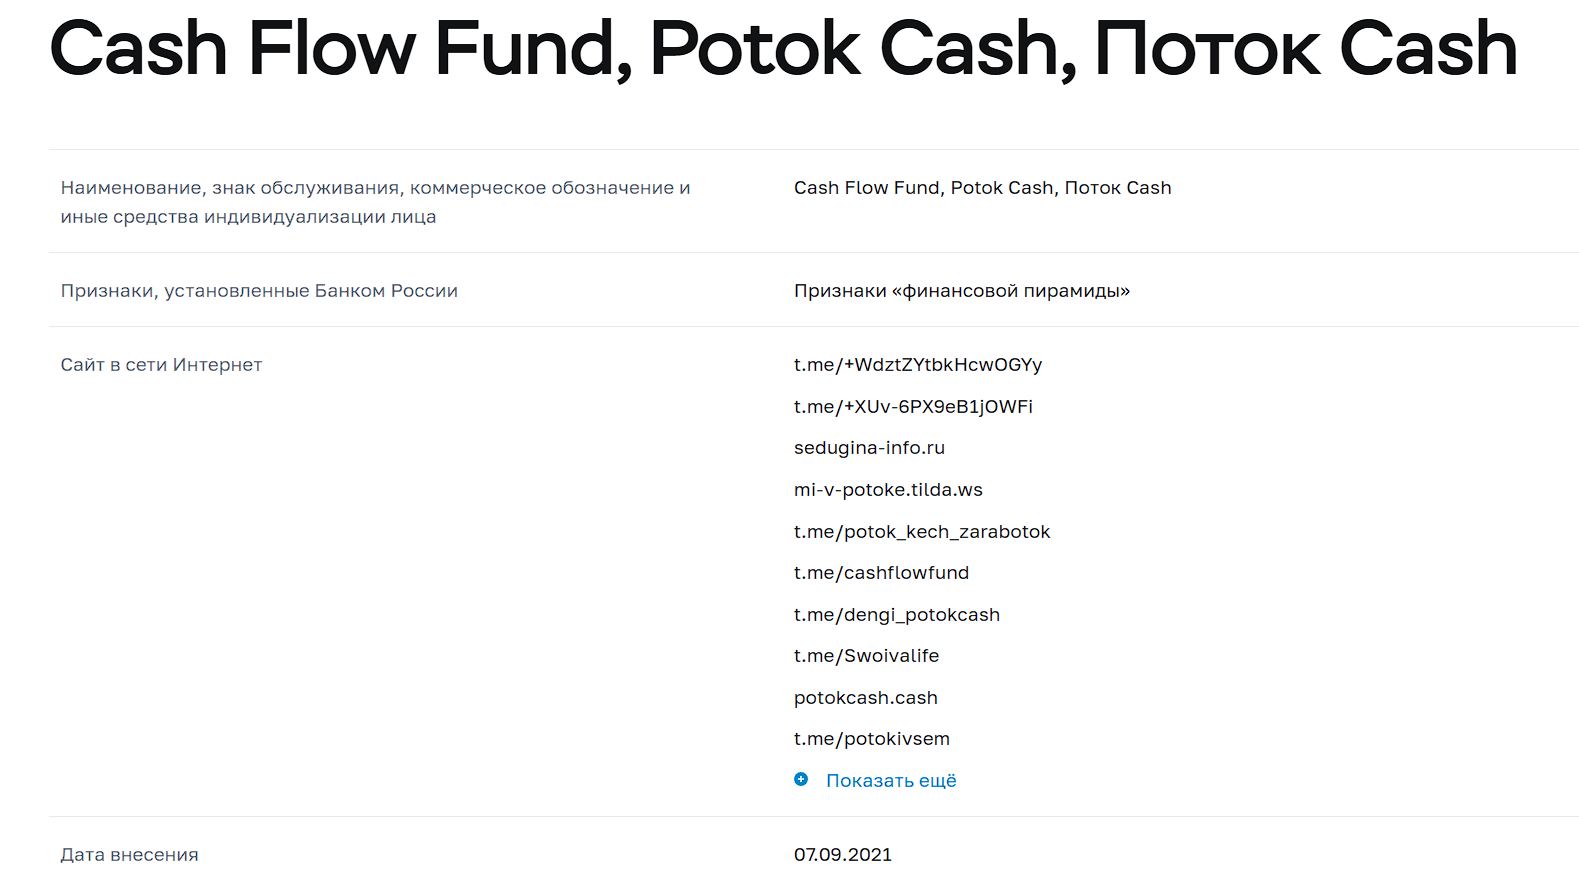Viewport: 1579px width, 885px height.
Task: Select the t.me/potokivsem entry
Action: pos(871,739)
